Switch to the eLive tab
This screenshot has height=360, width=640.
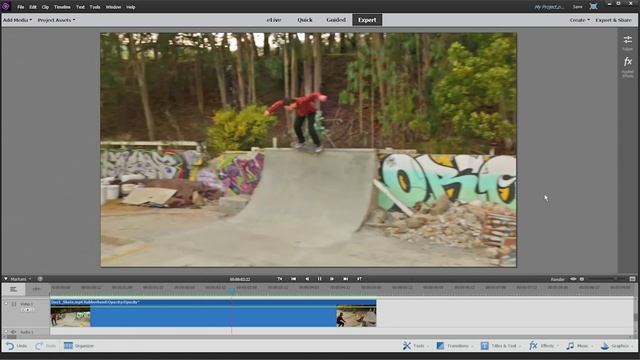coord(274,20)
